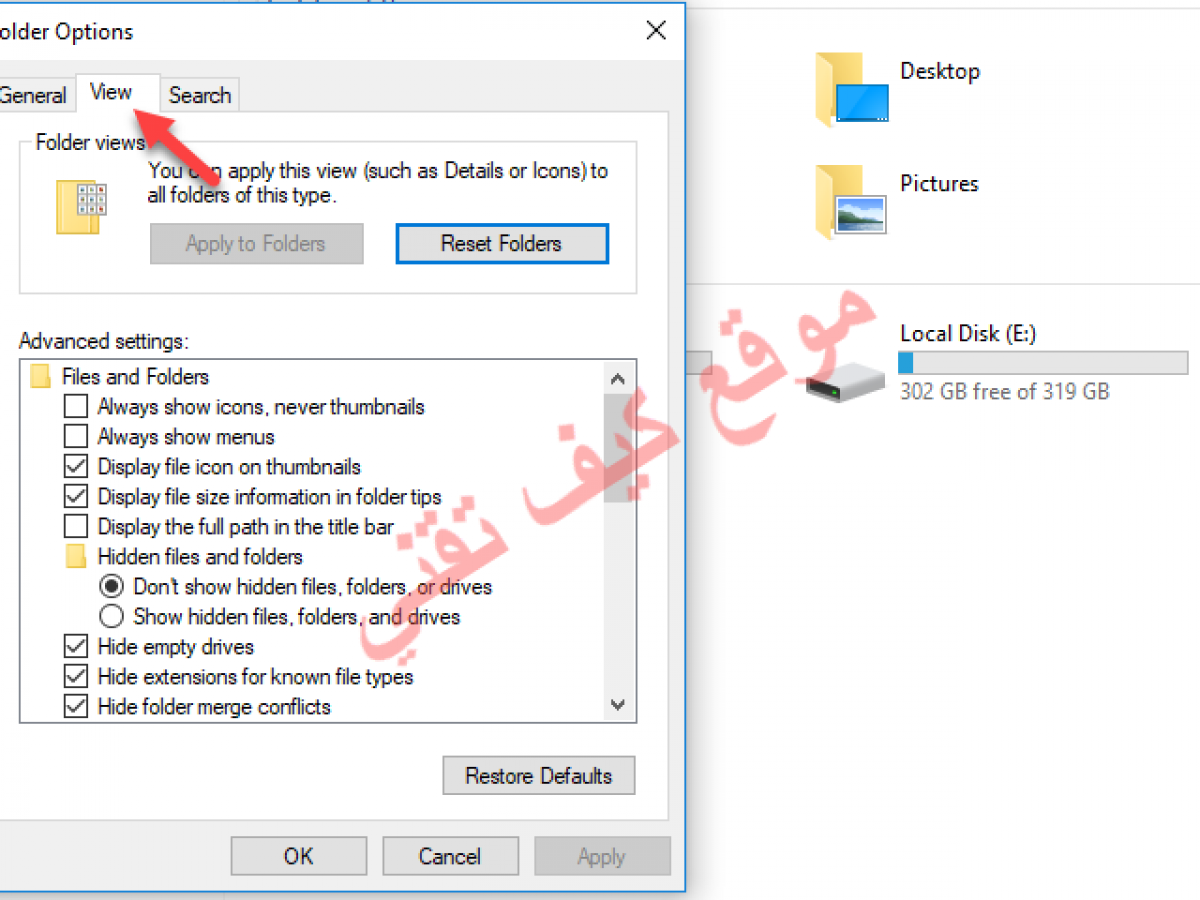Click the Files and Folders folder icon
Viewport: 1200px width, 900px height.
[40, 377]
